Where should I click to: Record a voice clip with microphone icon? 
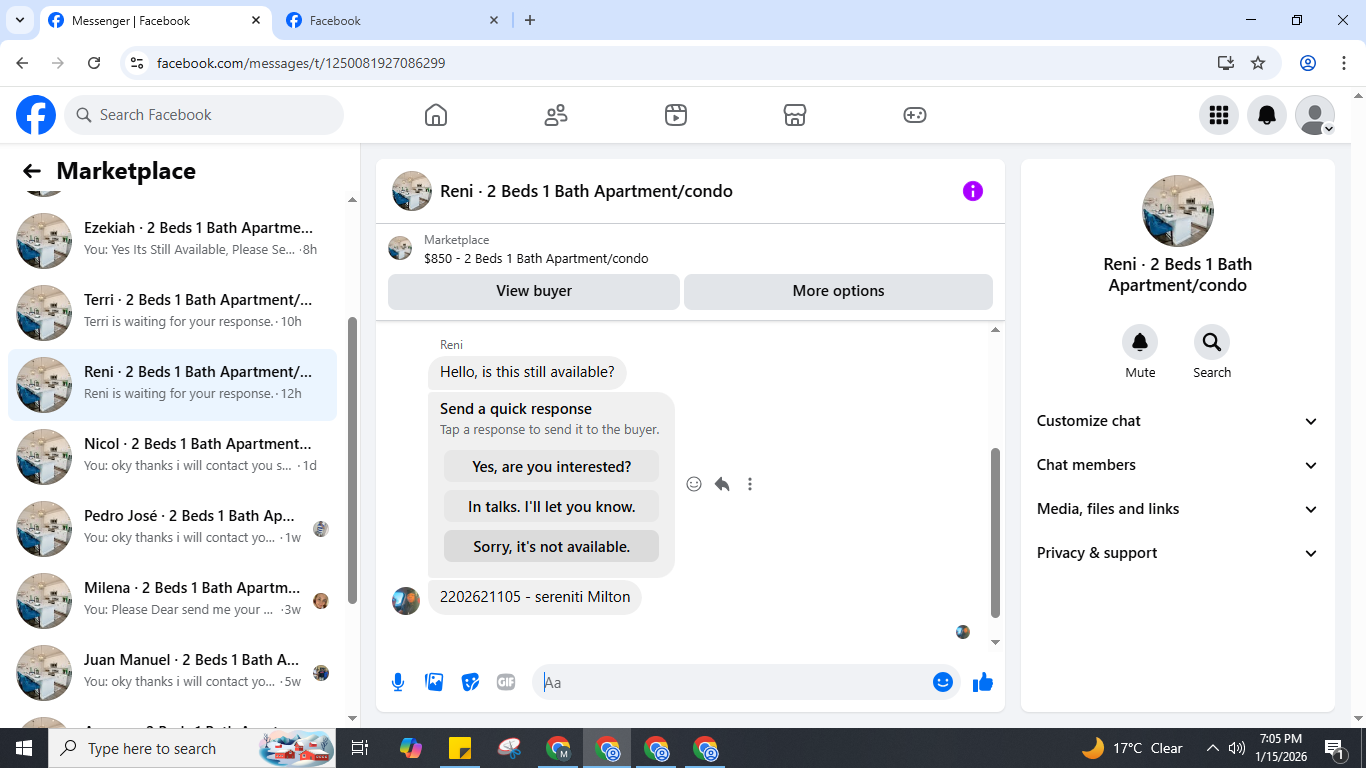[398, 682]
